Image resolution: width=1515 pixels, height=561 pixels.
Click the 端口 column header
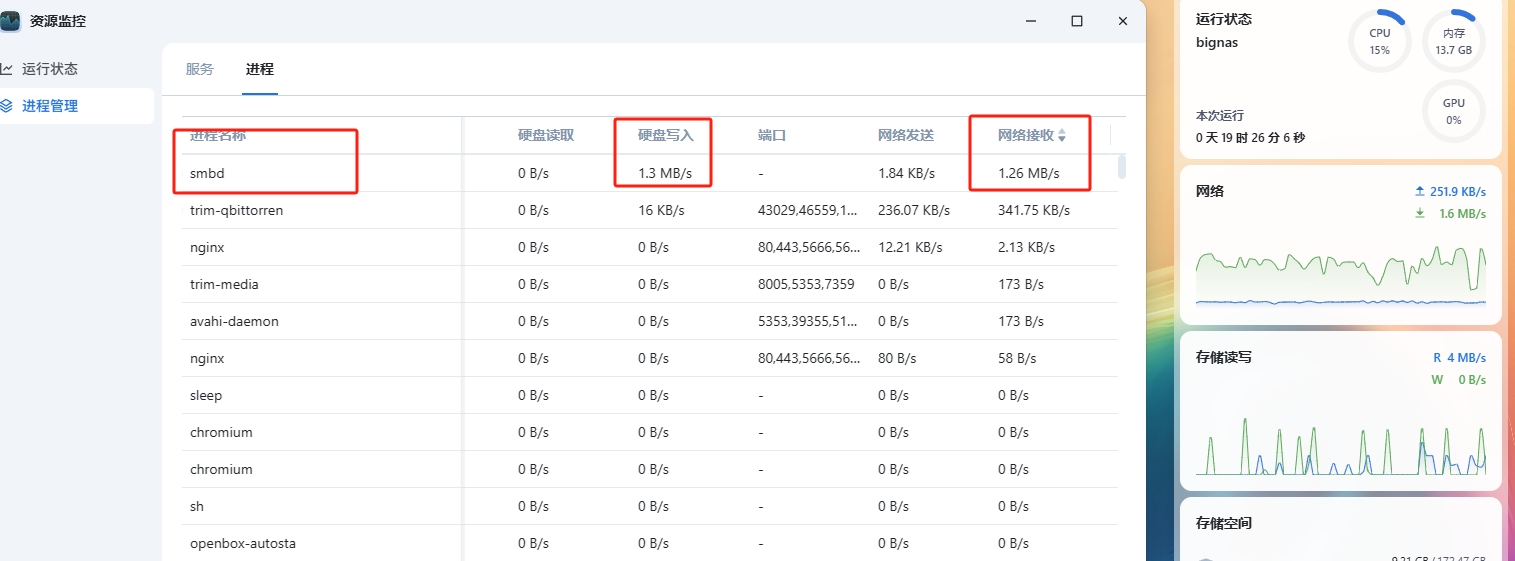[772, 135]
